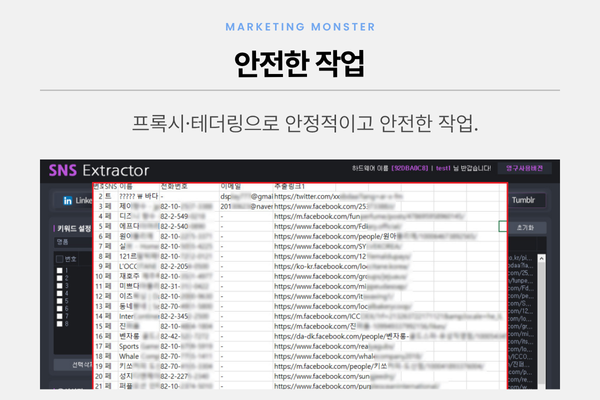Select phone cell 82-2-549 in row 4
The image size is (600, 400).
(x=189, y=216)
